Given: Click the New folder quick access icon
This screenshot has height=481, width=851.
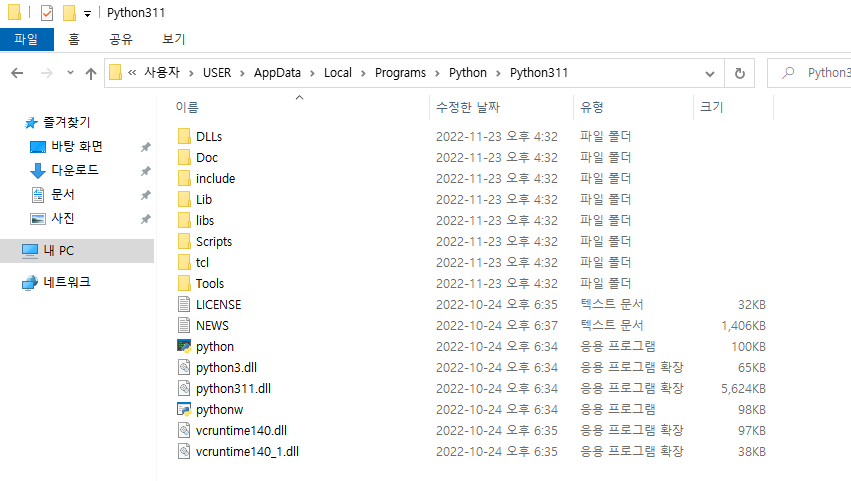Looking at the screenshot, I should point(69,12).
